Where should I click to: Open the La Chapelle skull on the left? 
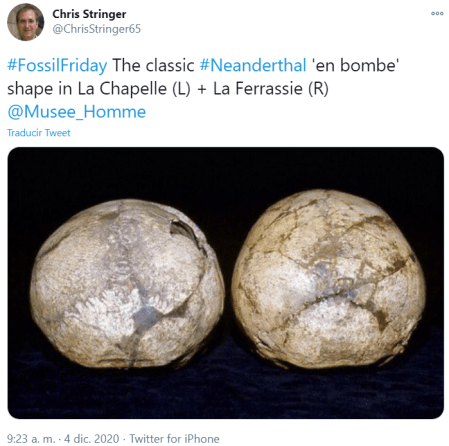point(127,283)
